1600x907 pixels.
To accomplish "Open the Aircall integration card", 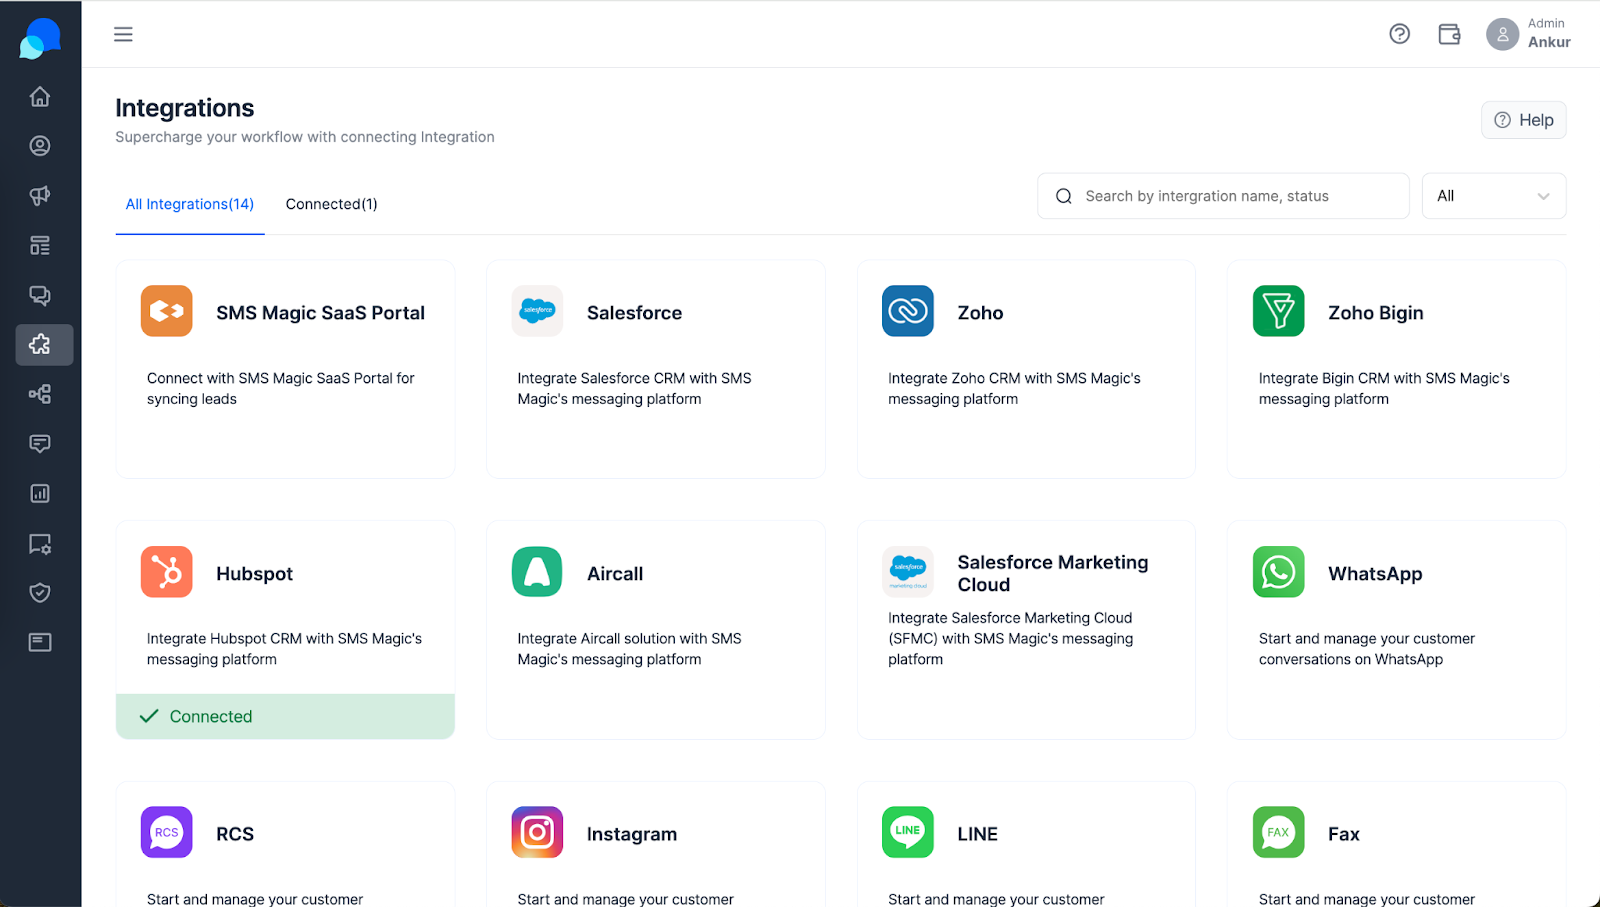I will (x=656, y=630).
